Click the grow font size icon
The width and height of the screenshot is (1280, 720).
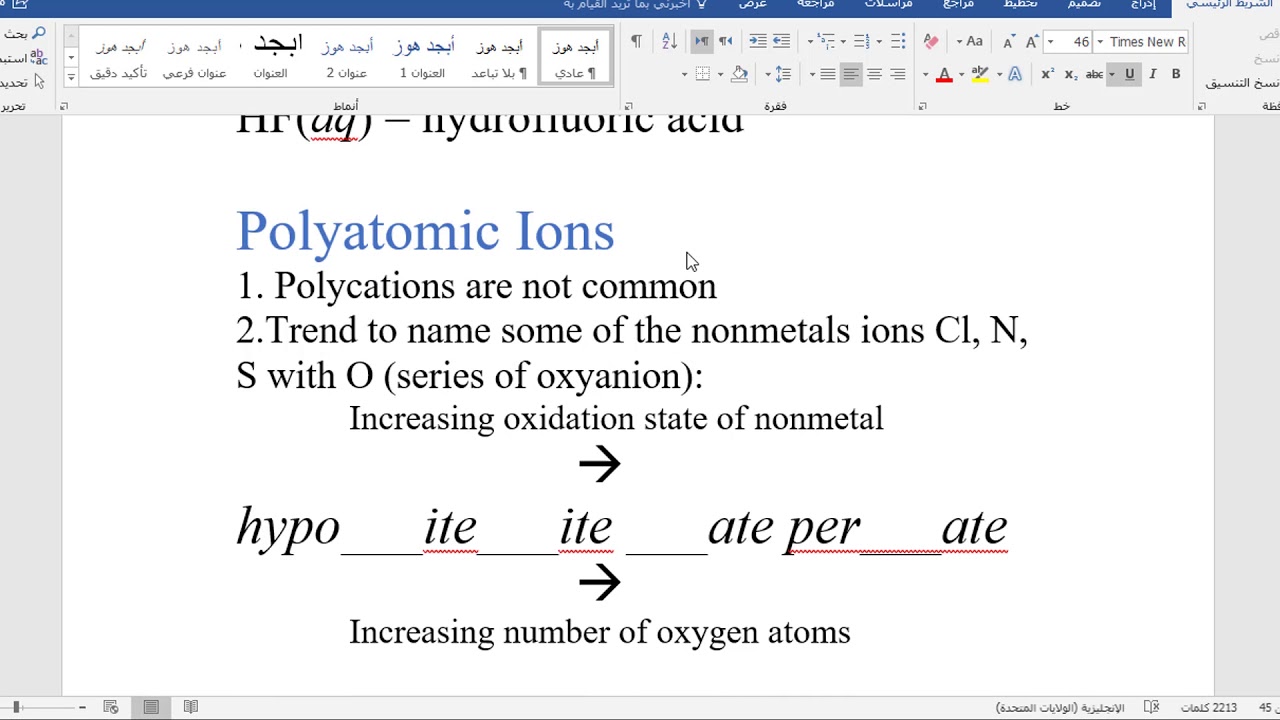tap(1033, 41)
